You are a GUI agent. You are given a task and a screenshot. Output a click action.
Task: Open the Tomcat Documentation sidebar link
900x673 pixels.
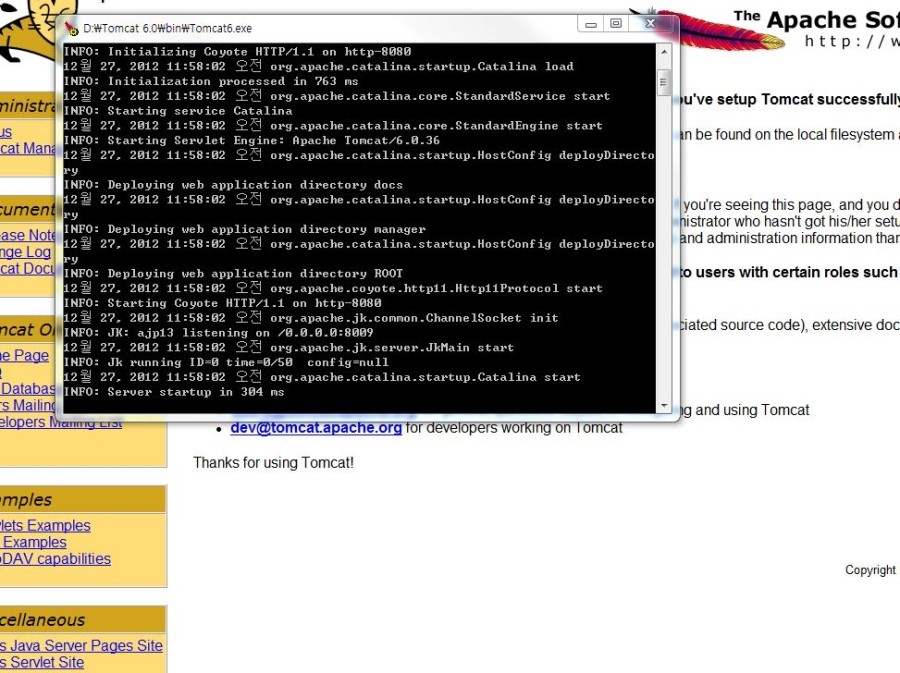[x=27, y=269]
